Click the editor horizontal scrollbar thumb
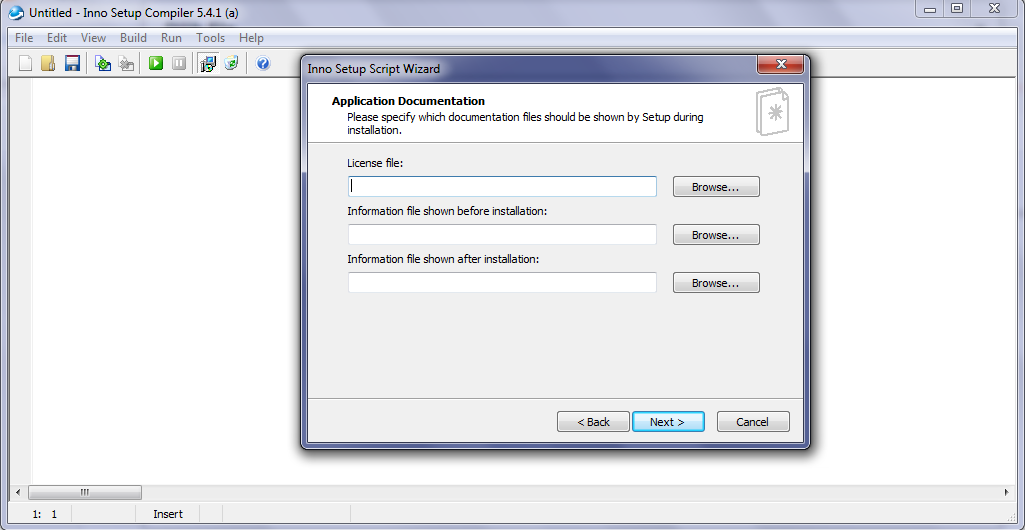 (x=85, y=492)
